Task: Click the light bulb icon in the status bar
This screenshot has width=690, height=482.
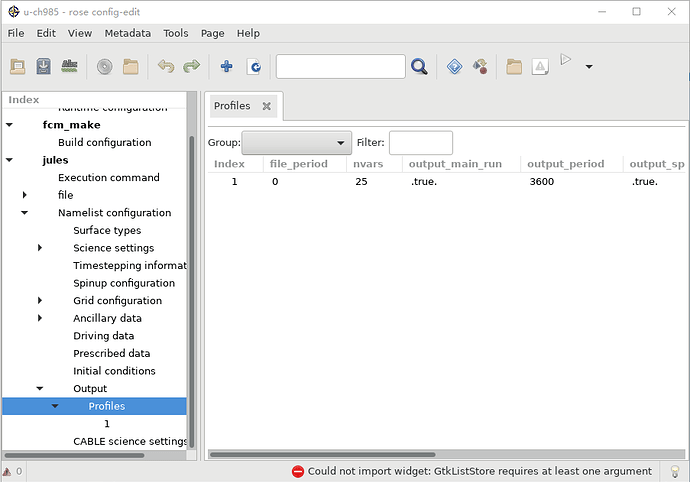Action: (675, 471)
